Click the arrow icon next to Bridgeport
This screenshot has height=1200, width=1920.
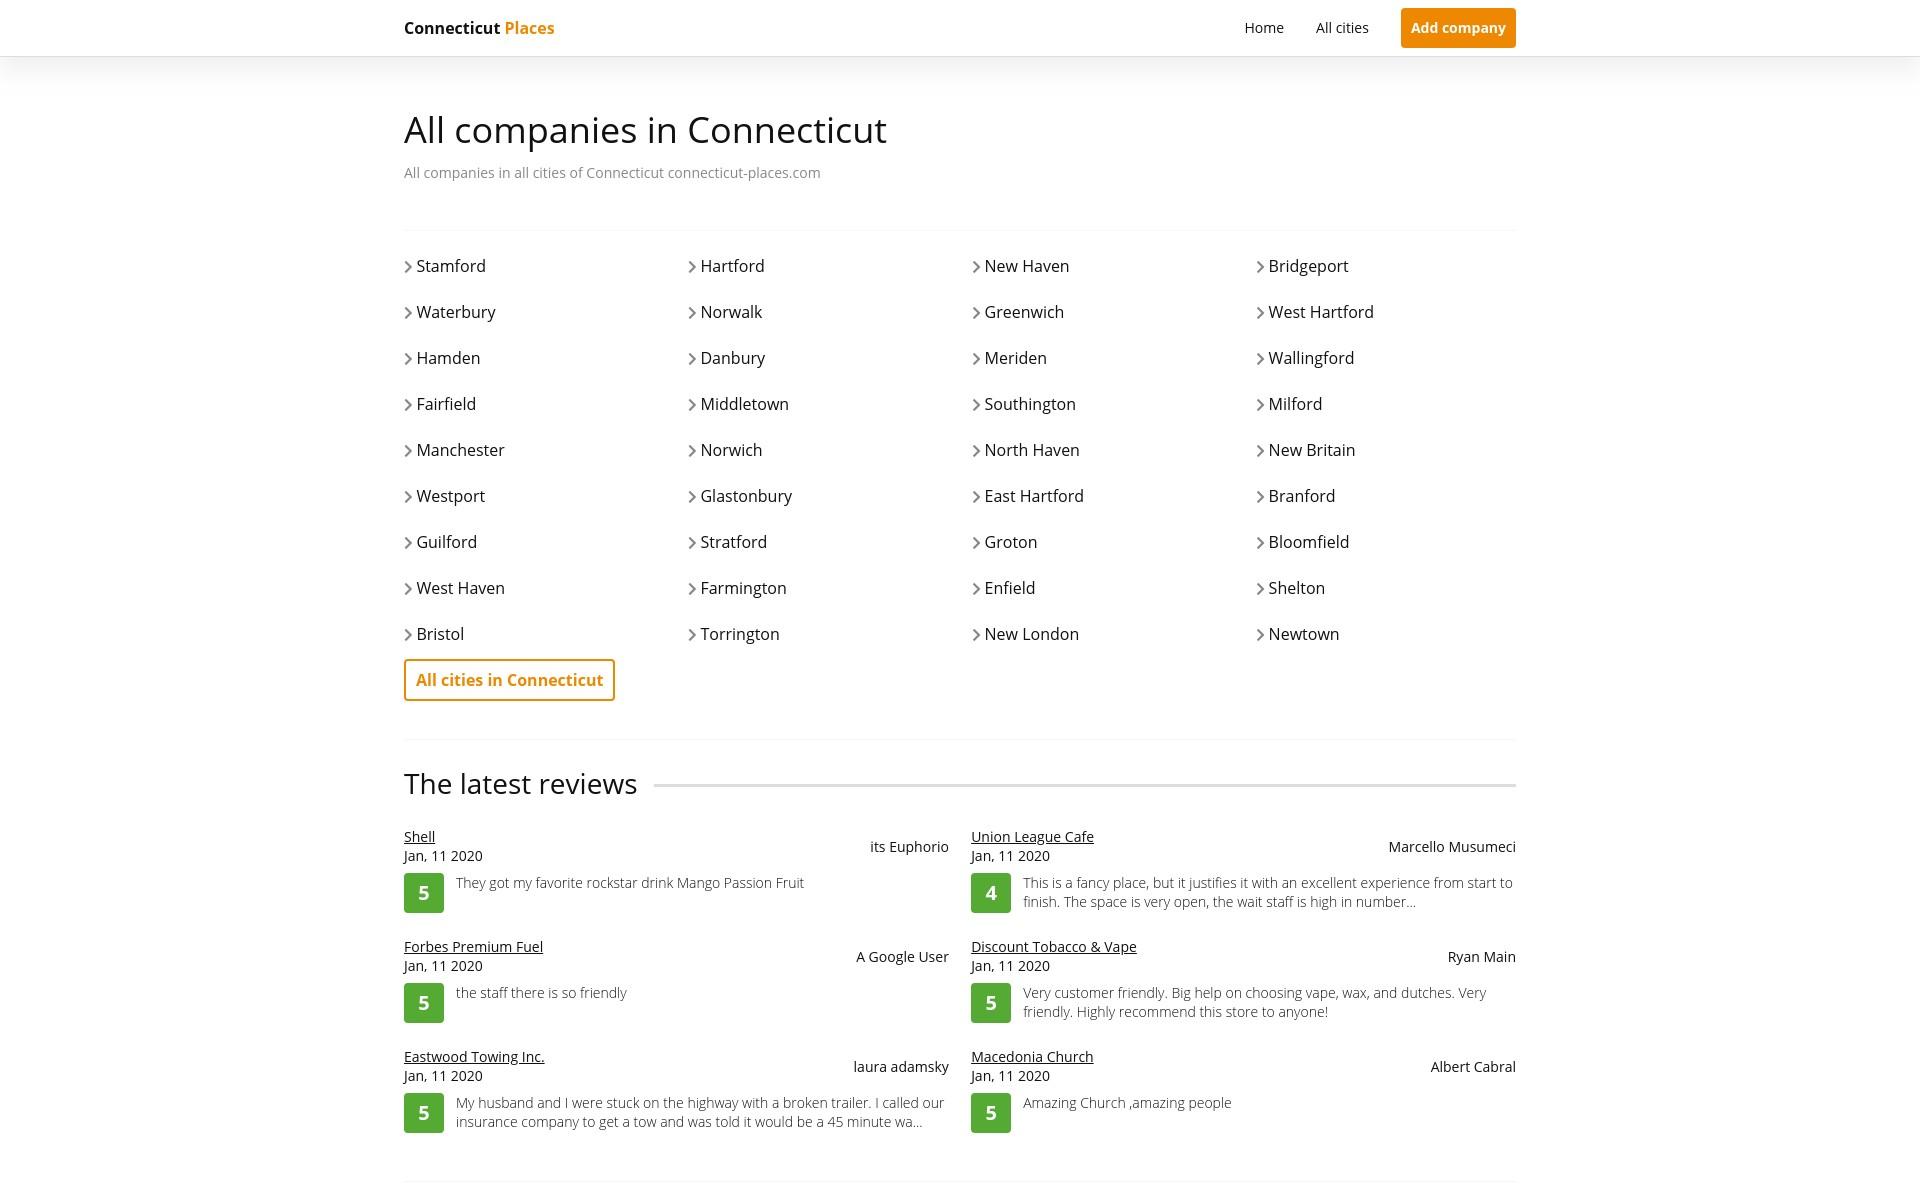click(1260, 267)
